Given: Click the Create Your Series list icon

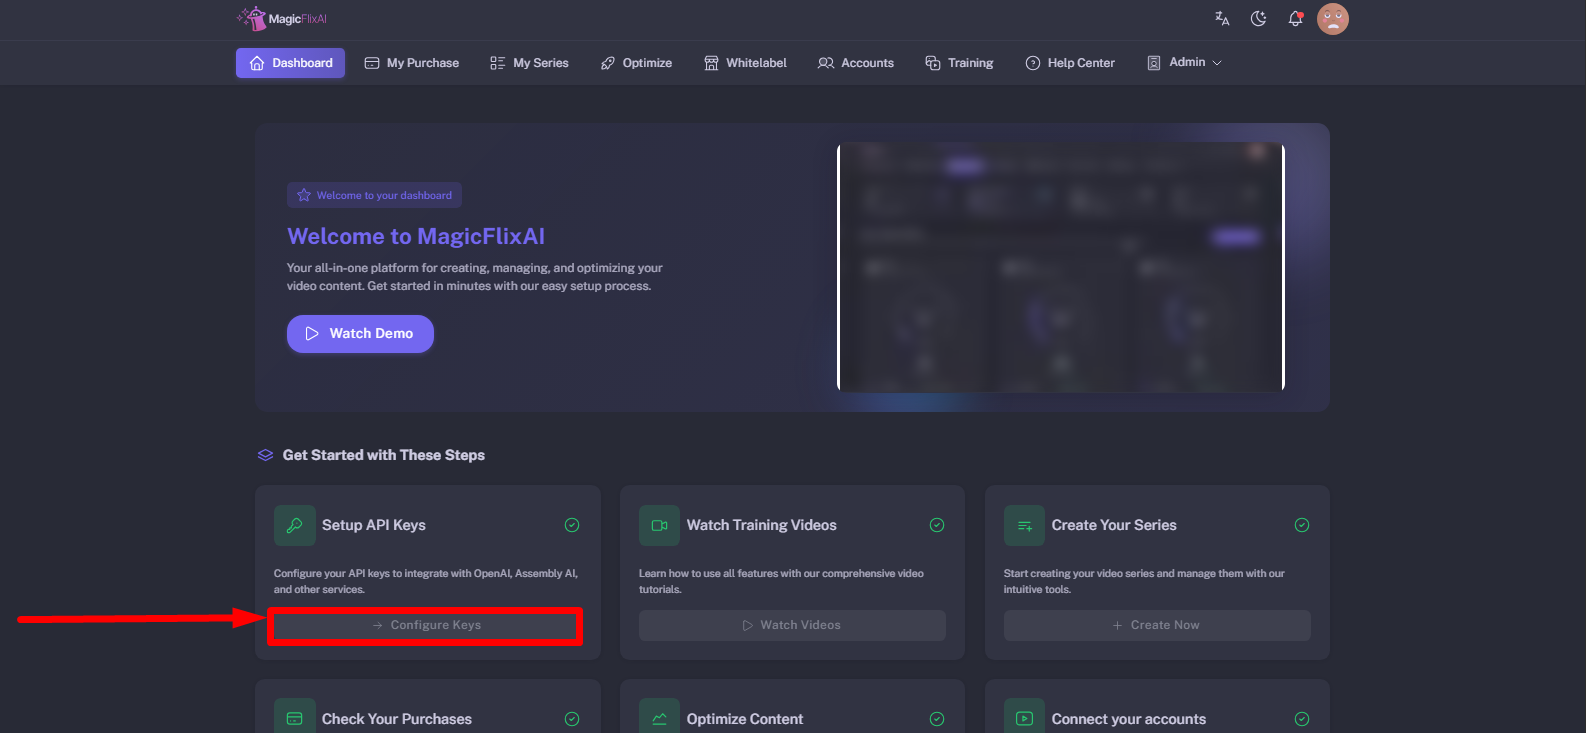Looking at the screenshot, I should pyautogui.click(x=1025, y=525).
